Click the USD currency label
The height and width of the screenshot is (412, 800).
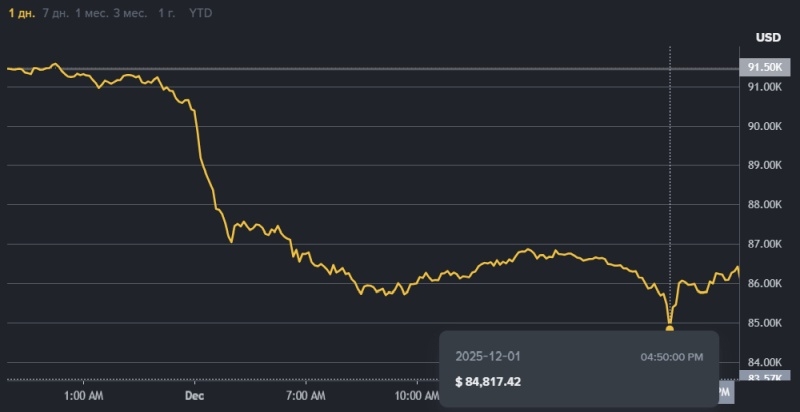tap(768, 38)
